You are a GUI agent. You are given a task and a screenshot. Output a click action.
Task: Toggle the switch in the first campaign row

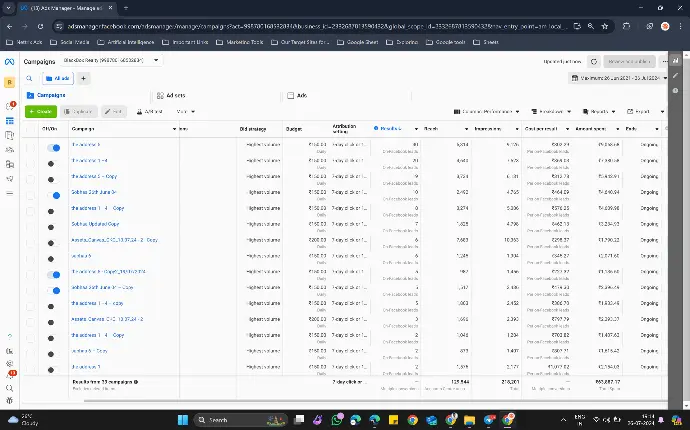(x=54, y=148)
